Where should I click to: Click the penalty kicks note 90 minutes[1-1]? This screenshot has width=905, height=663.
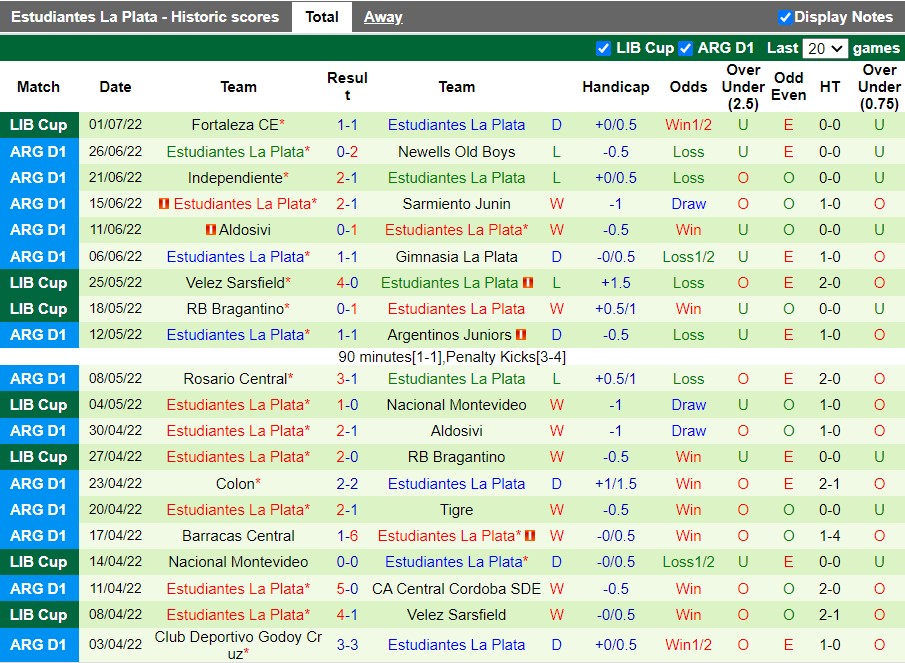click(452, 357)
